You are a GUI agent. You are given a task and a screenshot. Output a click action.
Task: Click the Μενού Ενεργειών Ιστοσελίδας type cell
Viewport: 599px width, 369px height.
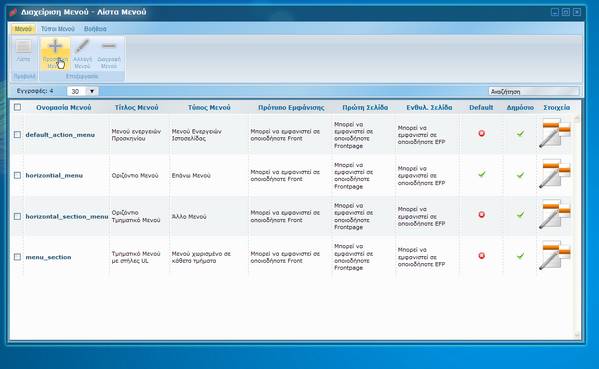pos(196,134)
